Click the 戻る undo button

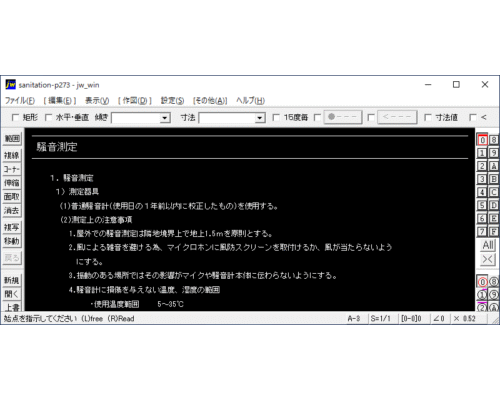click(12, 258)
